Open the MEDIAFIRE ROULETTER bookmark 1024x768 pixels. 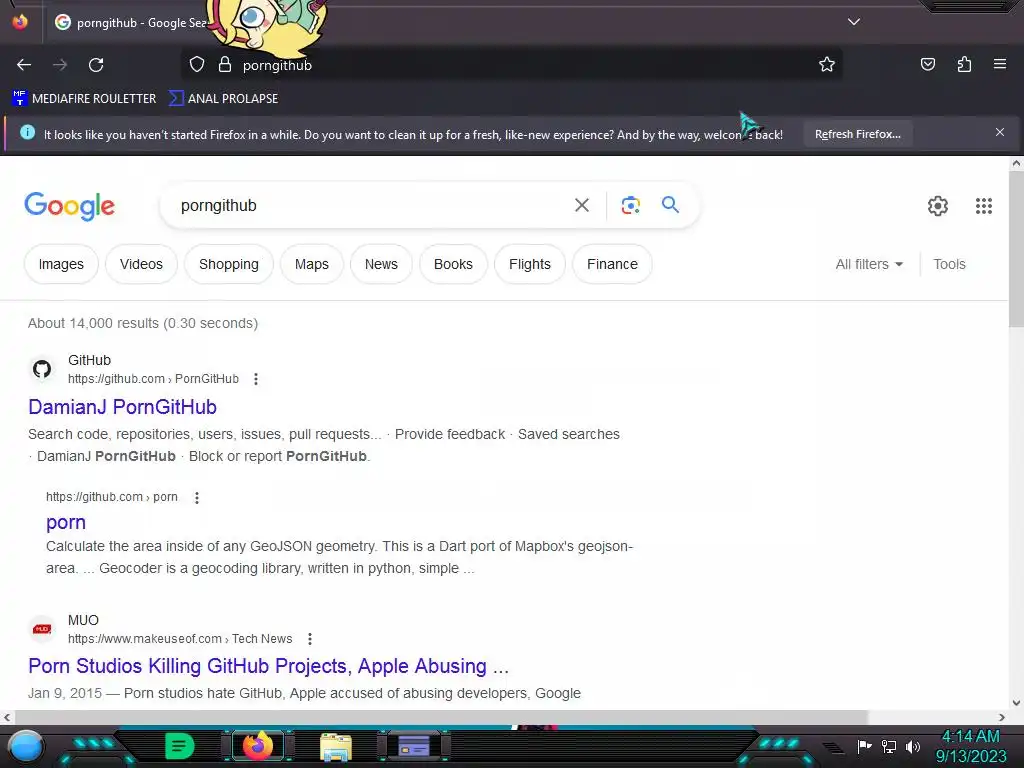tap(84, 99)
